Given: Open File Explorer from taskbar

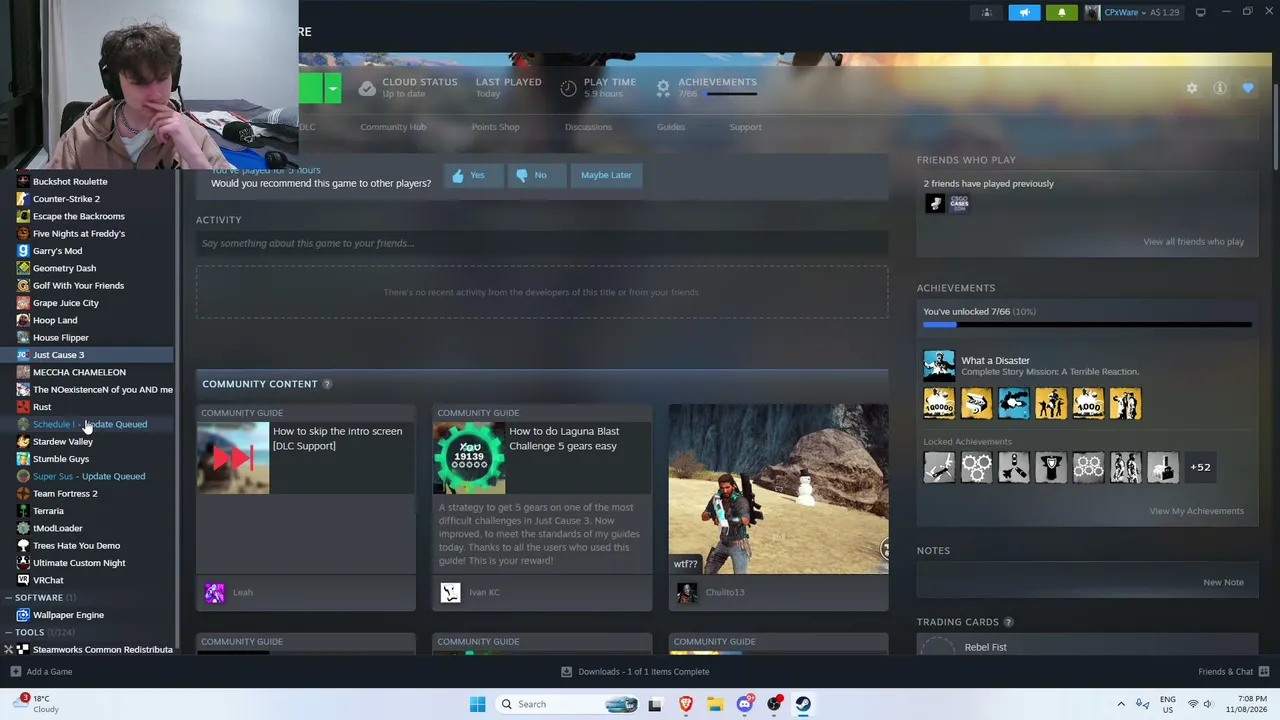Looking at the screenshot, I should pos(715,704).
